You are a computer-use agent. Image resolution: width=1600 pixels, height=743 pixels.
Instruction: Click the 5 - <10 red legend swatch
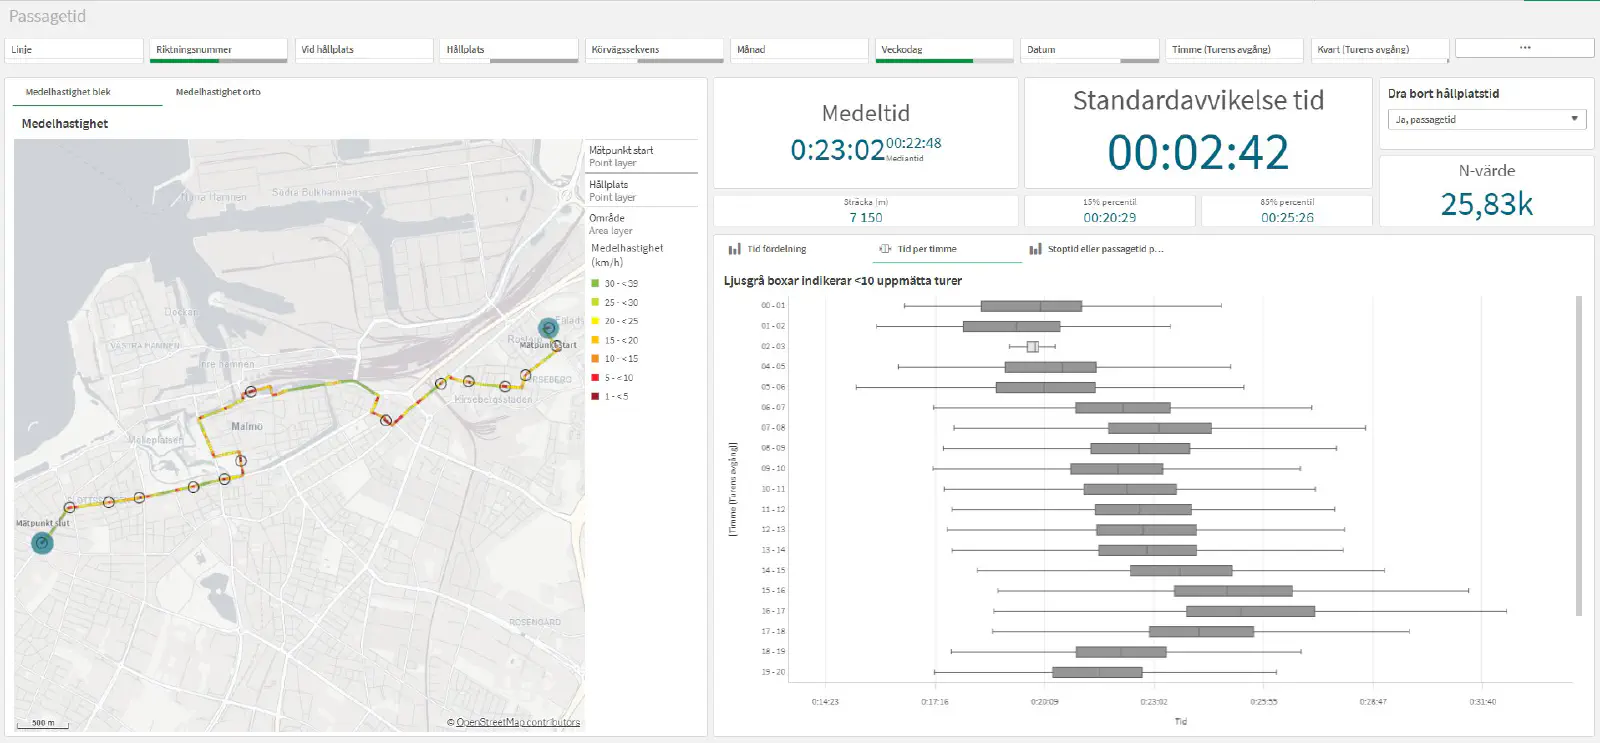click(595, 378)
